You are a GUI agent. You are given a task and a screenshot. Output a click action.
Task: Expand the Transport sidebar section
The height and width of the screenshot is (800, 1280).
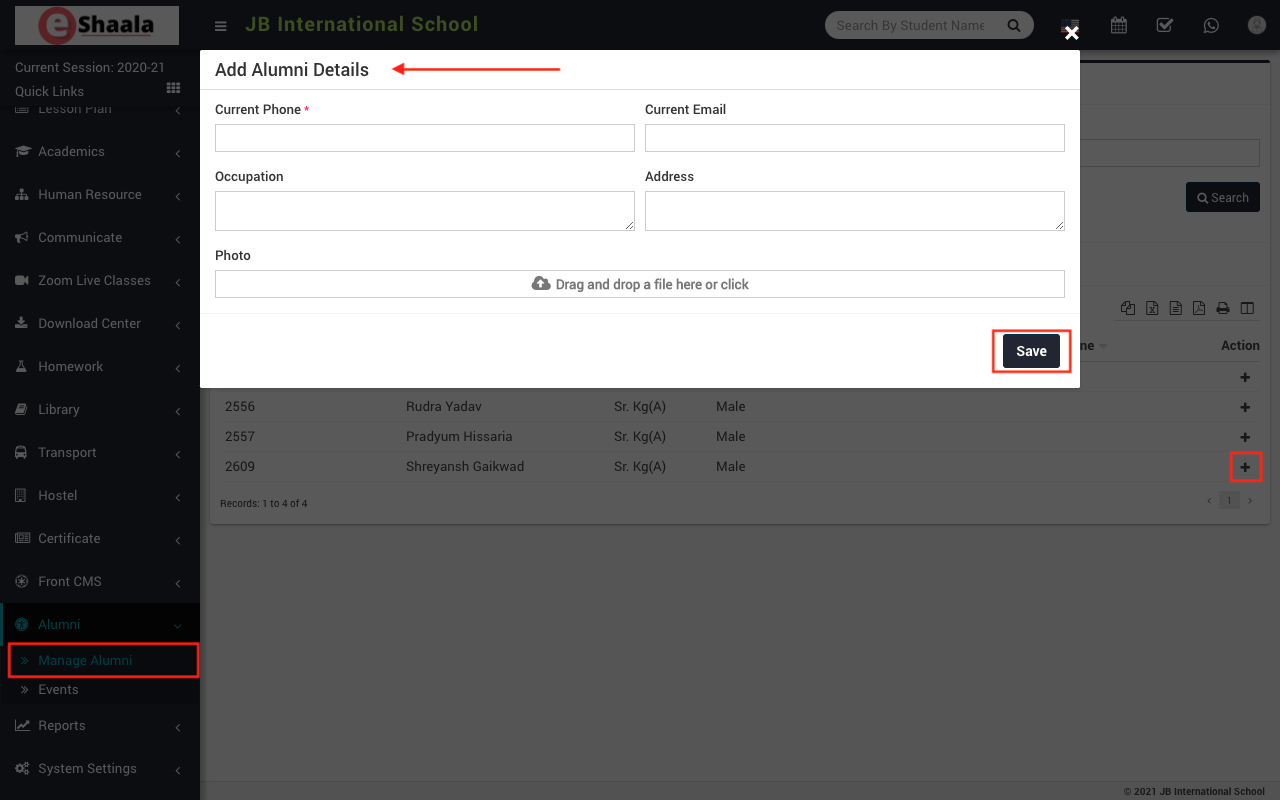tap(98, 453)
